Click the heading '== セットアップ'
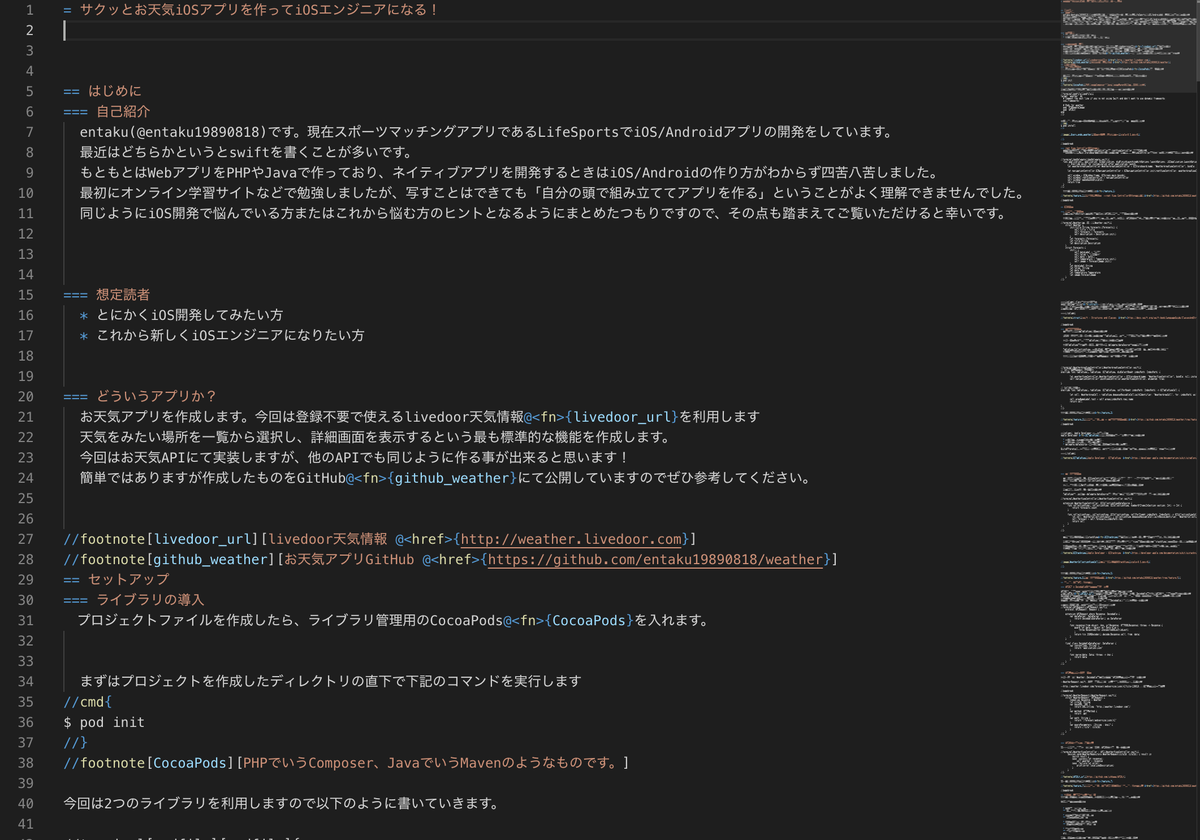Screen dimensions: 1200x840 pyautogui.click(x=116, y=579)
